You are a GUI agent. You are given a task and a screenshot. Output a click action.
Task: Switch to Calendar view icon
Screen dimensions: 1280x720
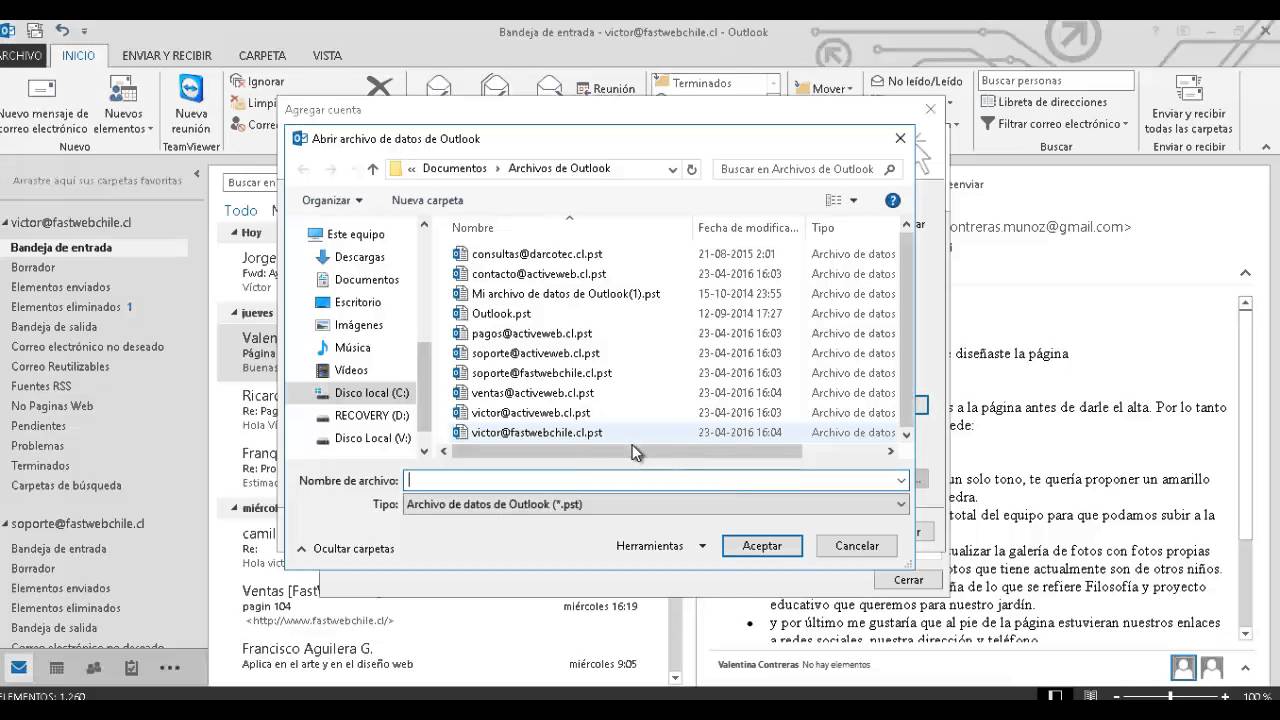pos(57,668)
